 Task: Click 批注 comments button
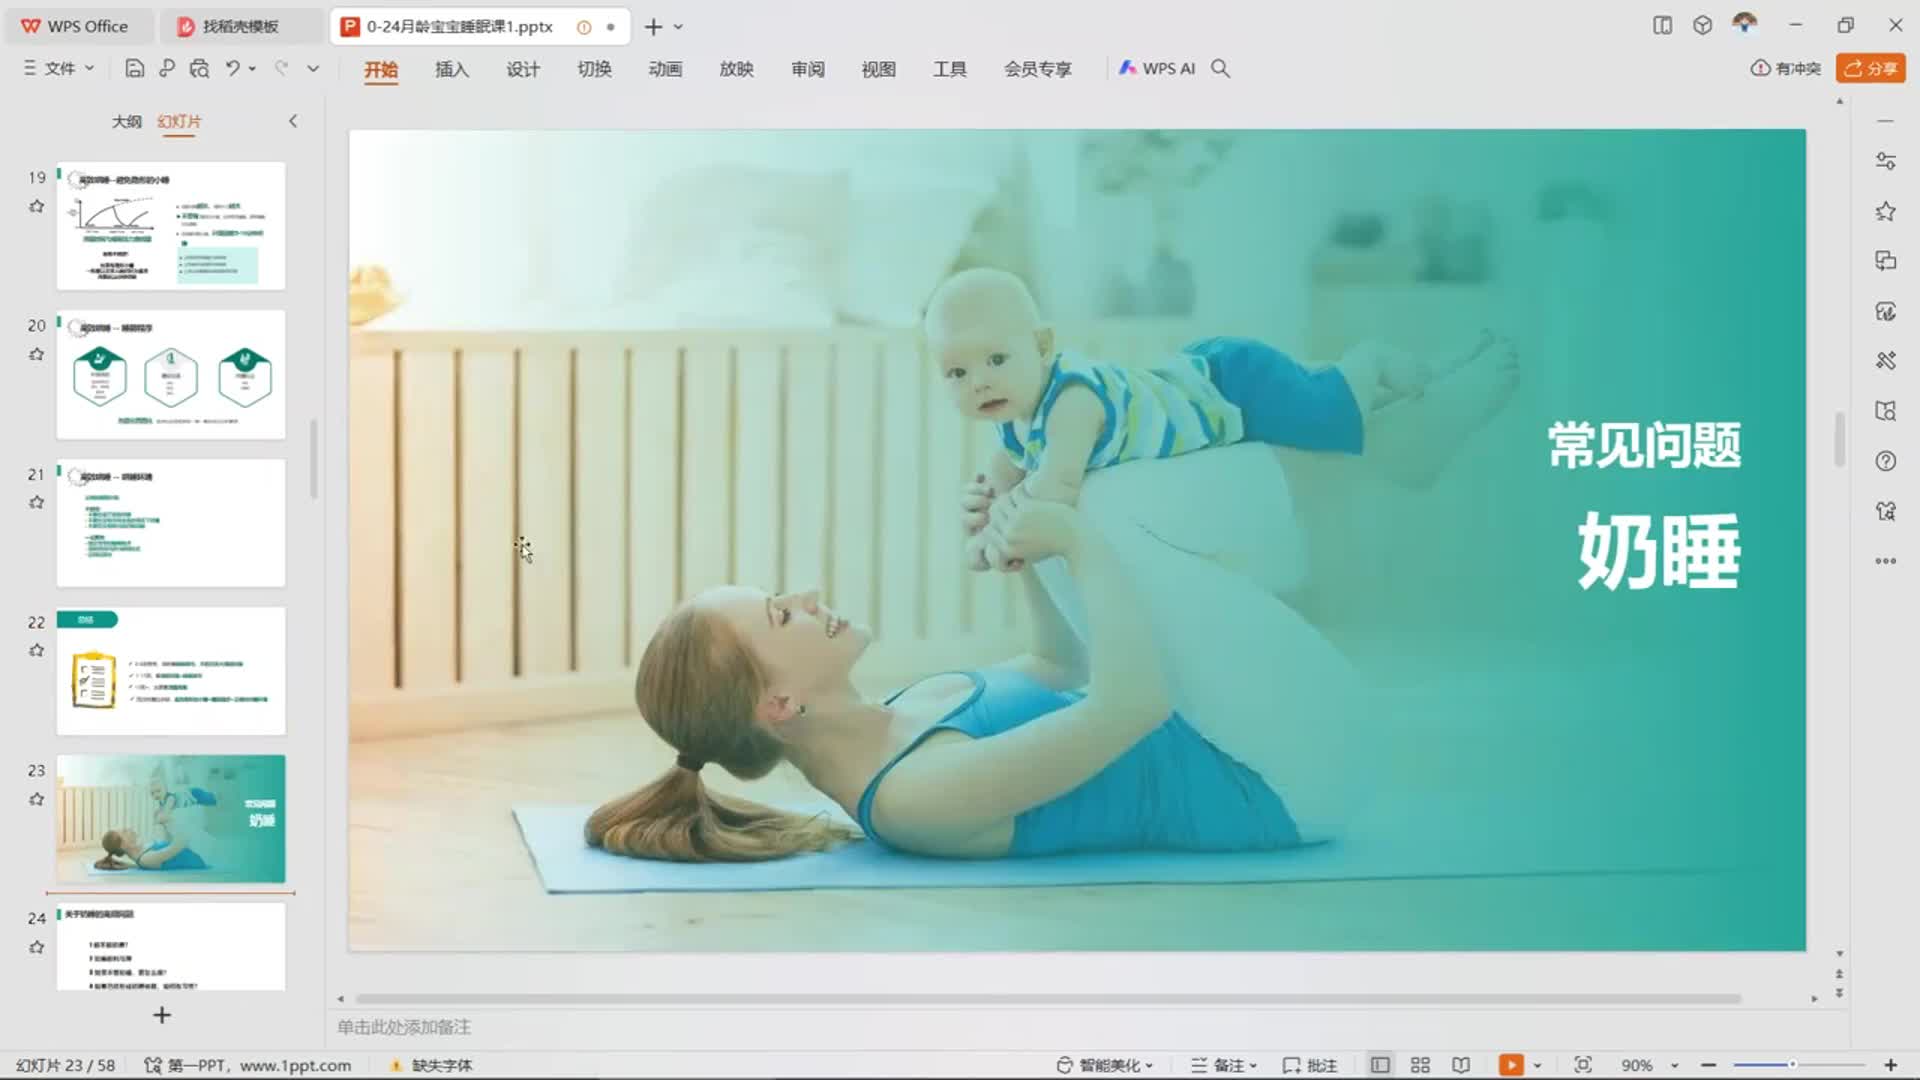pyautogui.click(x=1310, y=1065)
